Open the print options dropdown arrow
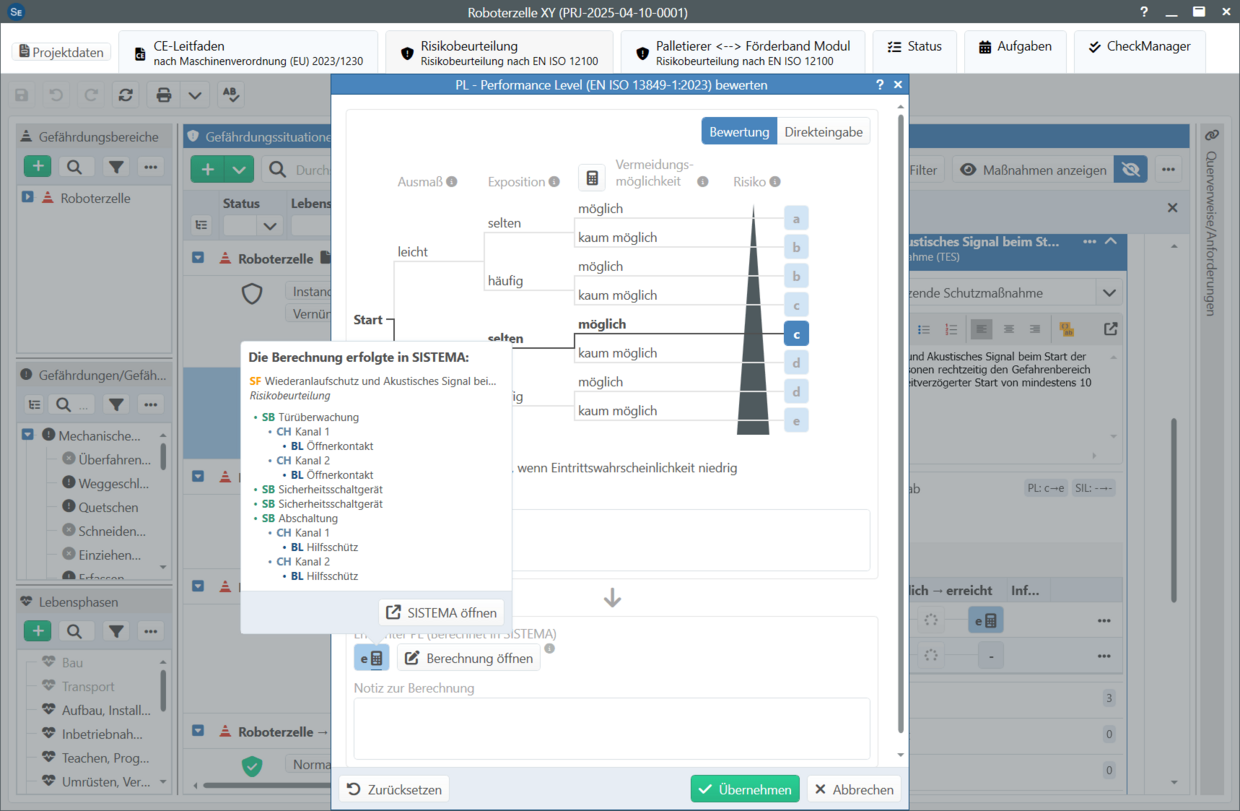The height and width of the screenshot is (811, 1240). [x=194, y=95]
